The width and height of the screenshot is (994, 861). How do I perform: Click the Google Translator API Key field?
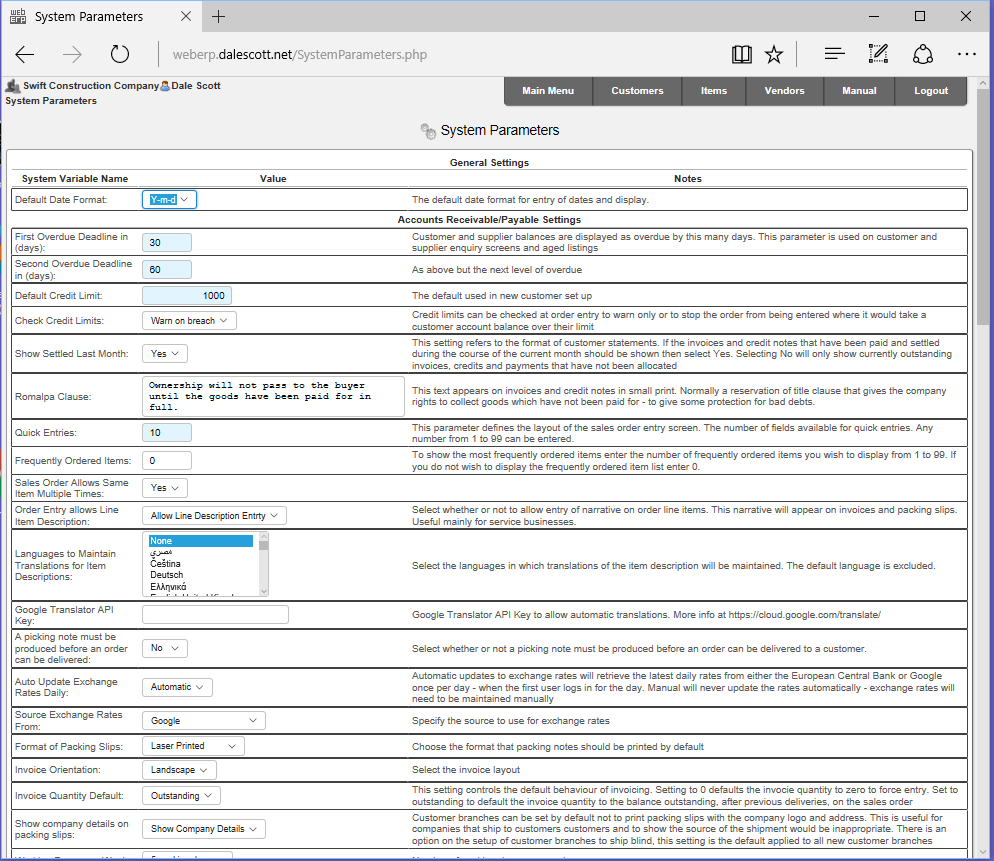coord(216,614)
